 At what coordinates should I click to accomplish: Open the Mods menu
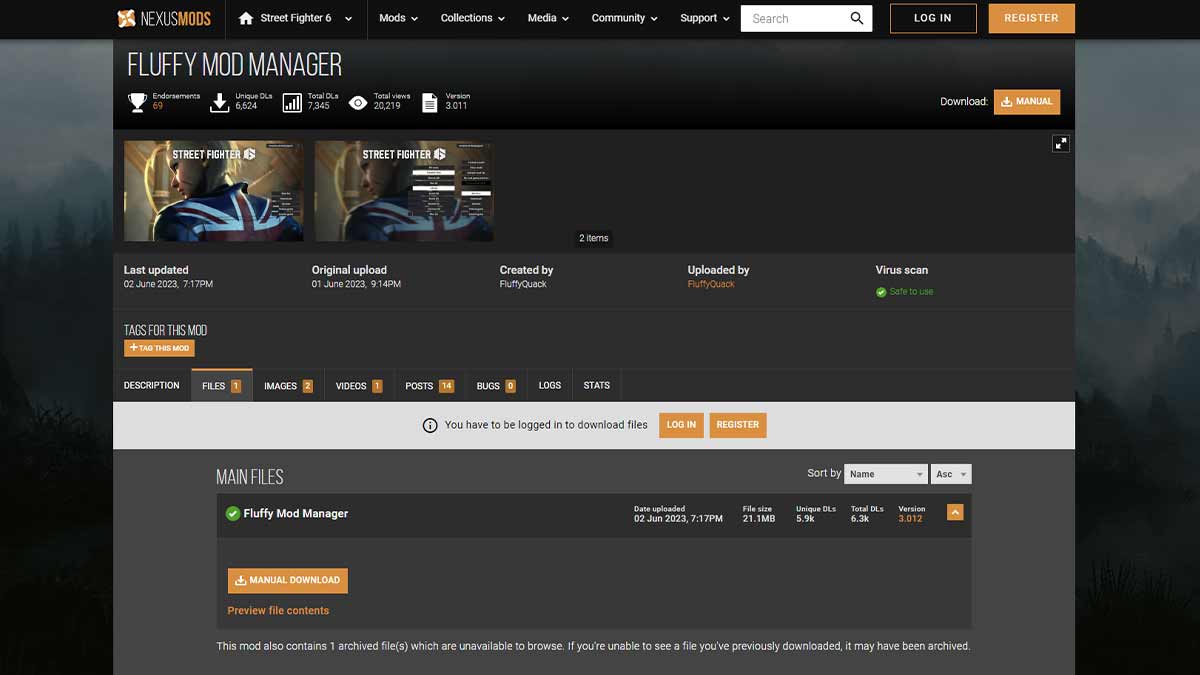point(398,18)
